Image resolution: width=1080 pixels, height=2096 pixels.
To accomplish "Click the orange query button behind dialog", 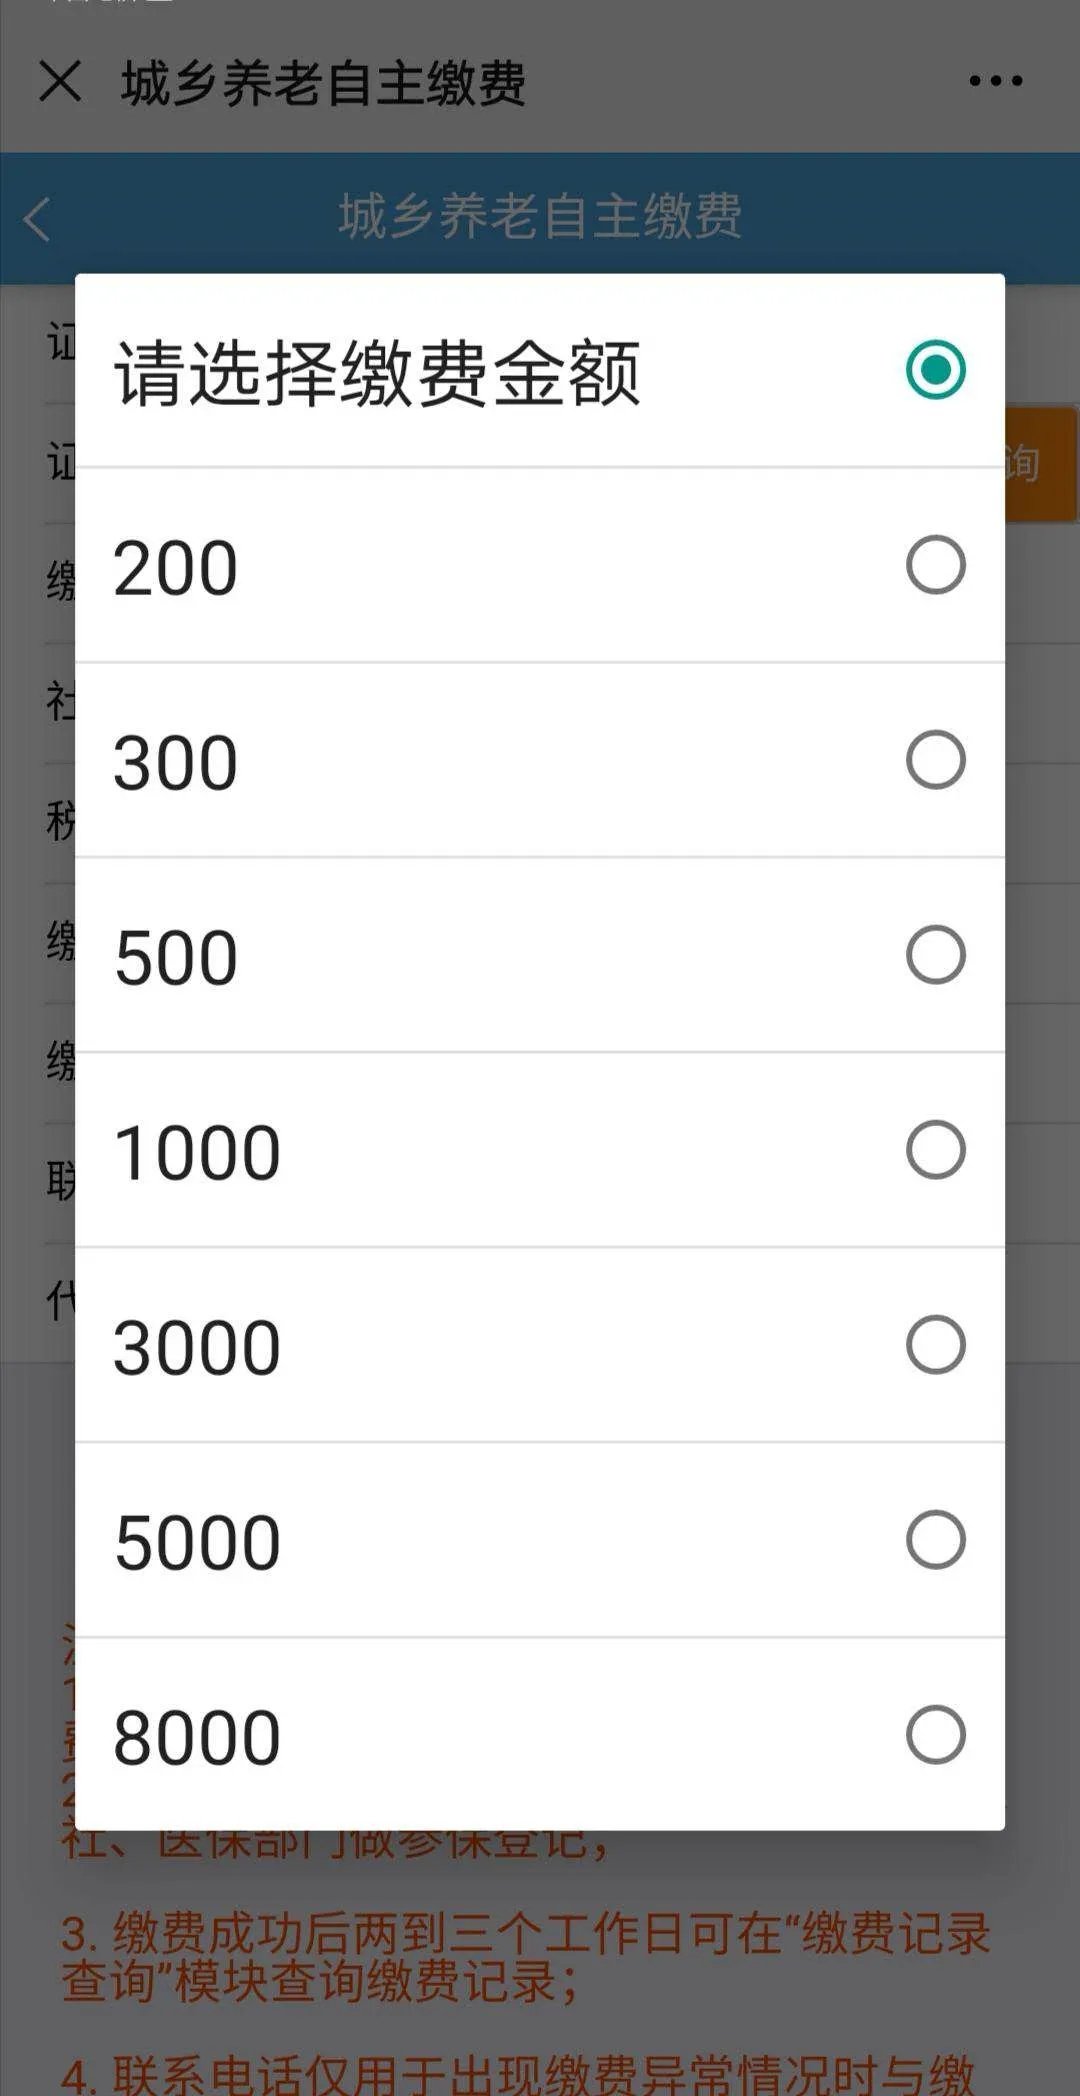I will (x=1040, y=464).
